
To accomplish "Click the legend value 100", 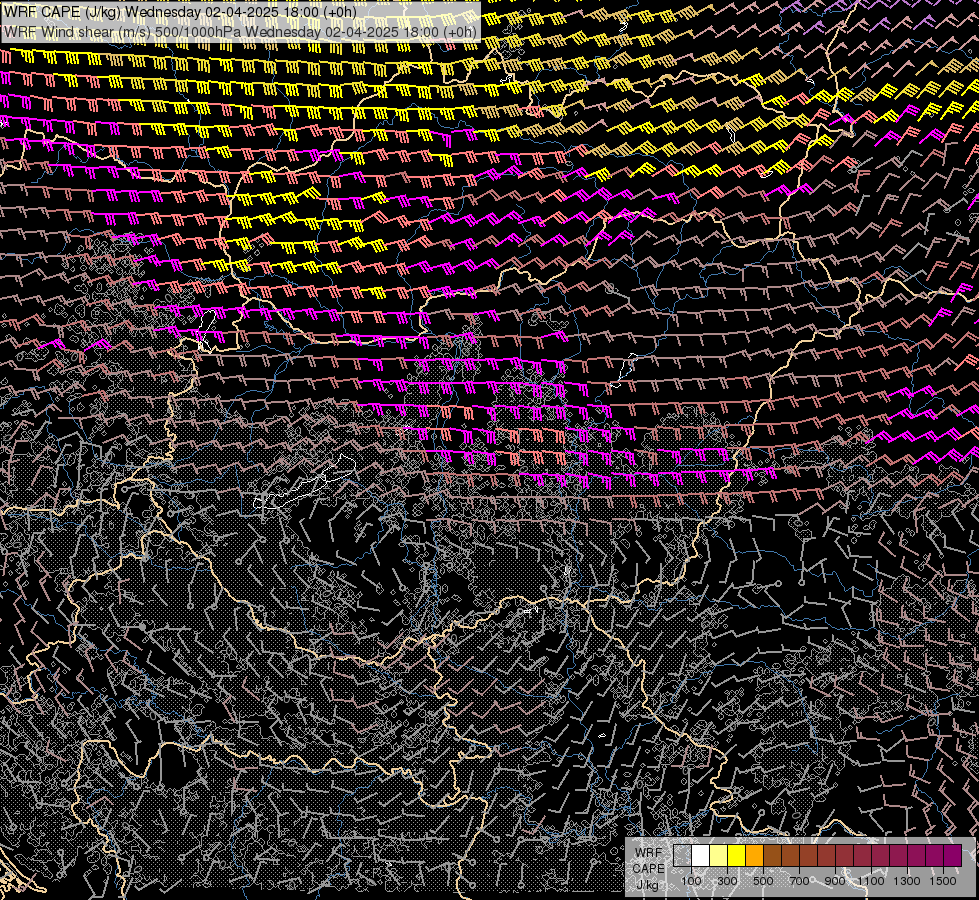I will point(691,881).
